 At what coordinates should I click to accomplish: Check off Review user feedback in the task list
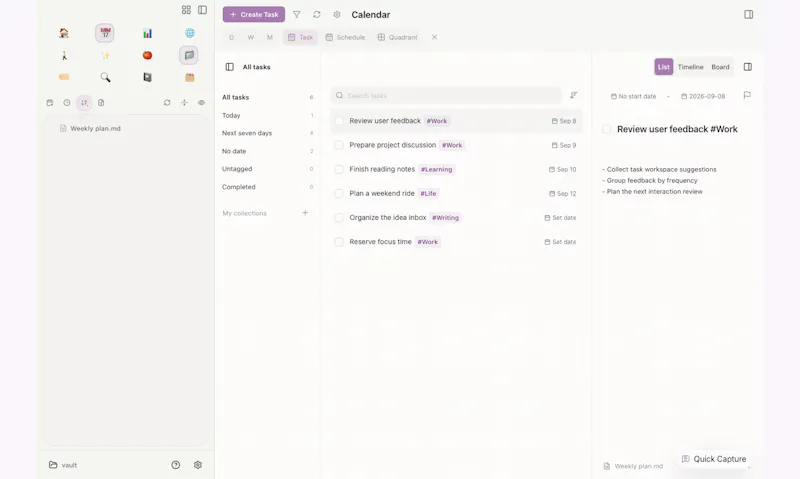pos(339,121)
